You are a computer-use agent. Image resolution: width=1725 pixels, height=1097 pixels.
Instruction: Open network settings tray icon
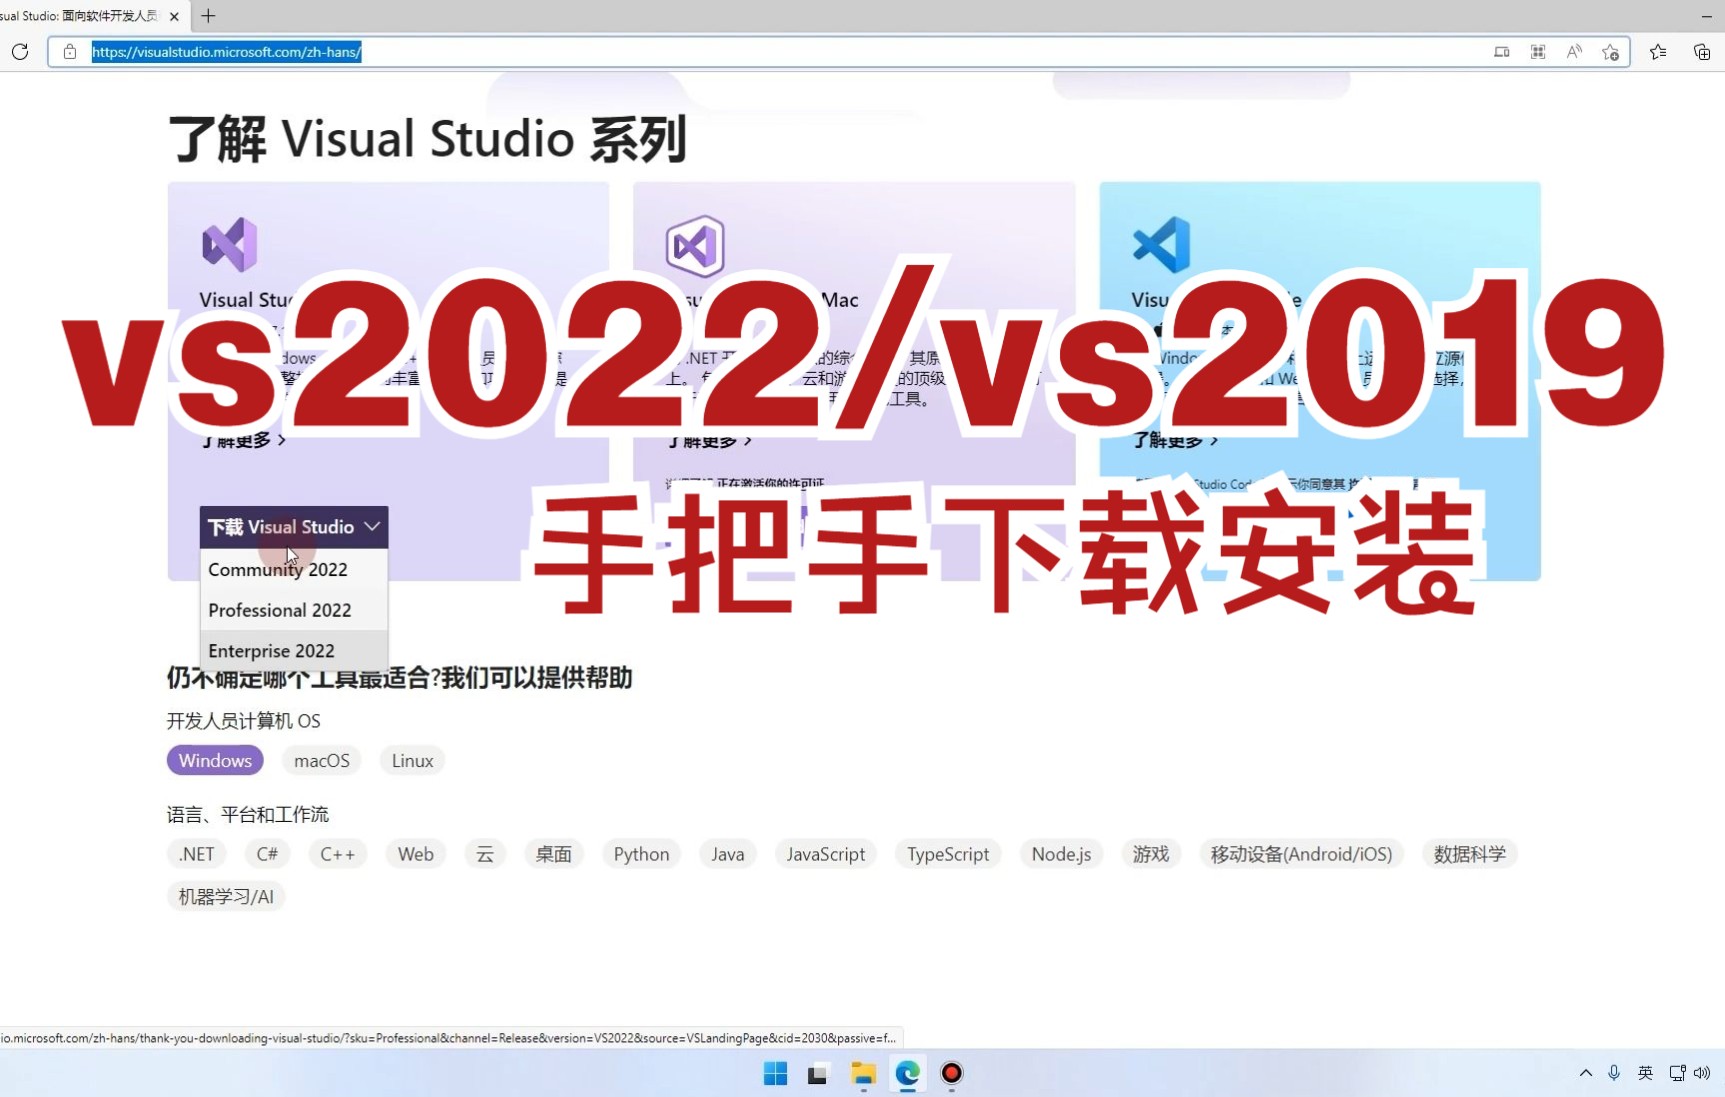(x=1677, y=1073)
